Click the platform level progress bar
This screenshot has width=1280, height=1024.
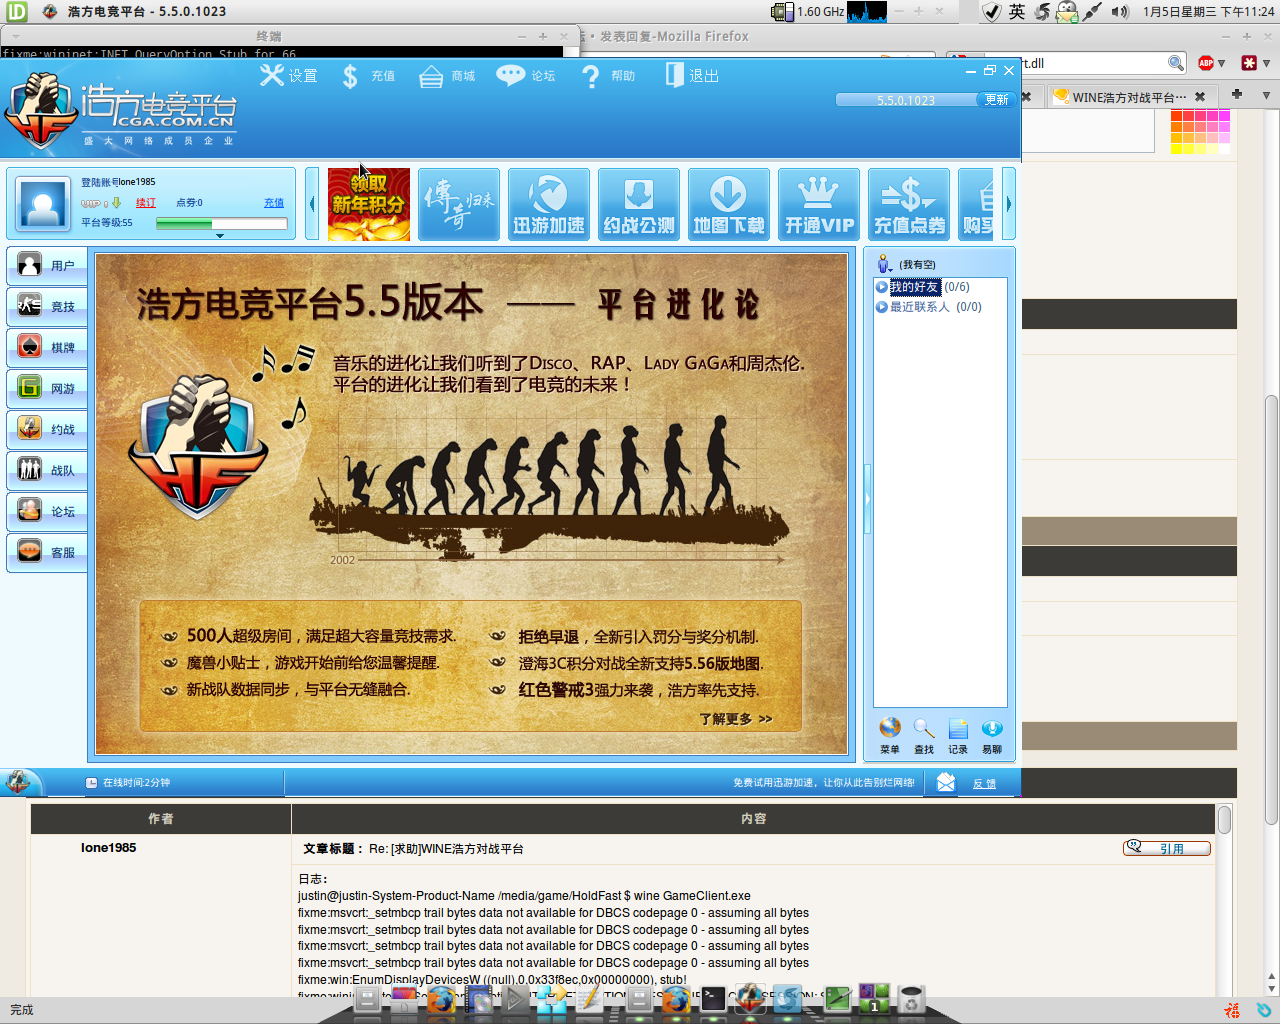pos(222,224)
